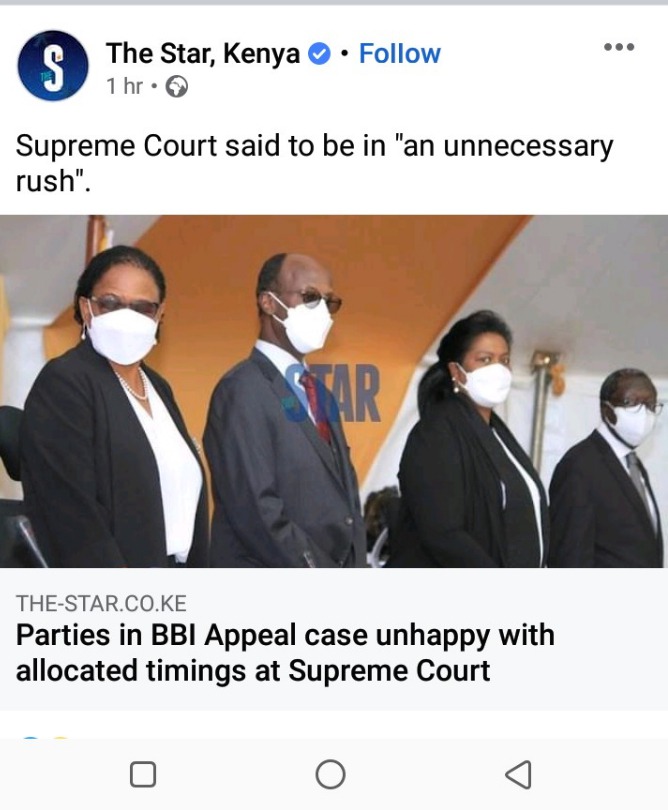Screen dimensions: 668x810
Task: Tap the Android home circle button
Action: click(330, 774)
